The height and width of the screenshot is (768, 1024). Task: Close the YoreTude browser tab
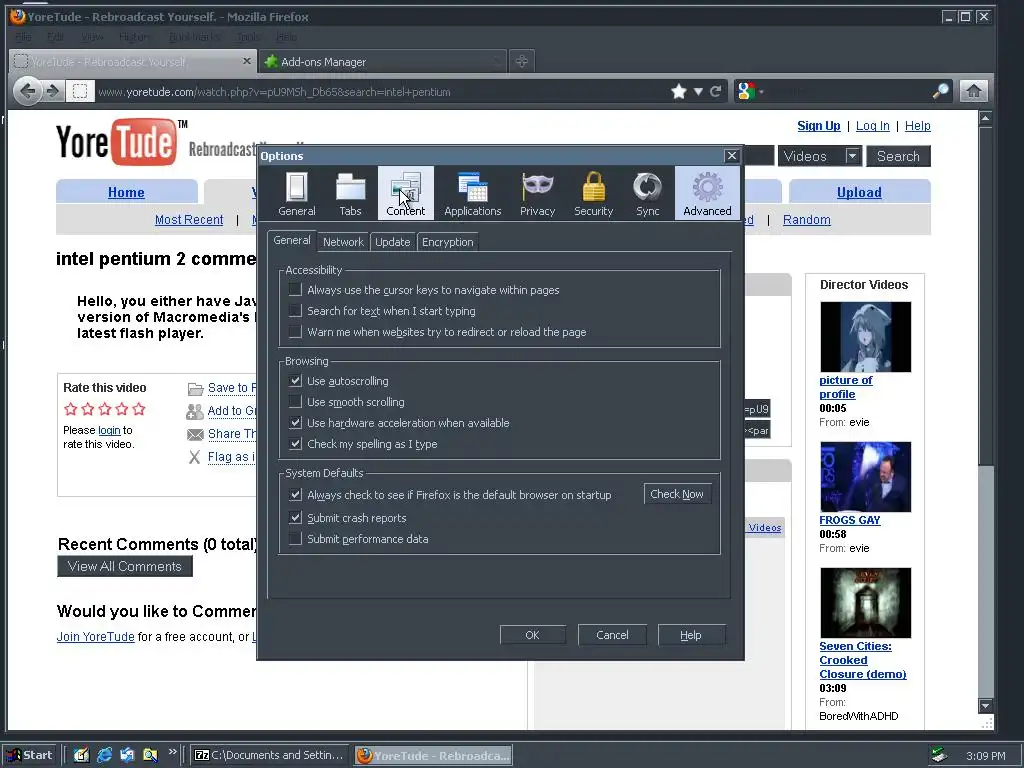pyautogui.click(x=247, y=61)
